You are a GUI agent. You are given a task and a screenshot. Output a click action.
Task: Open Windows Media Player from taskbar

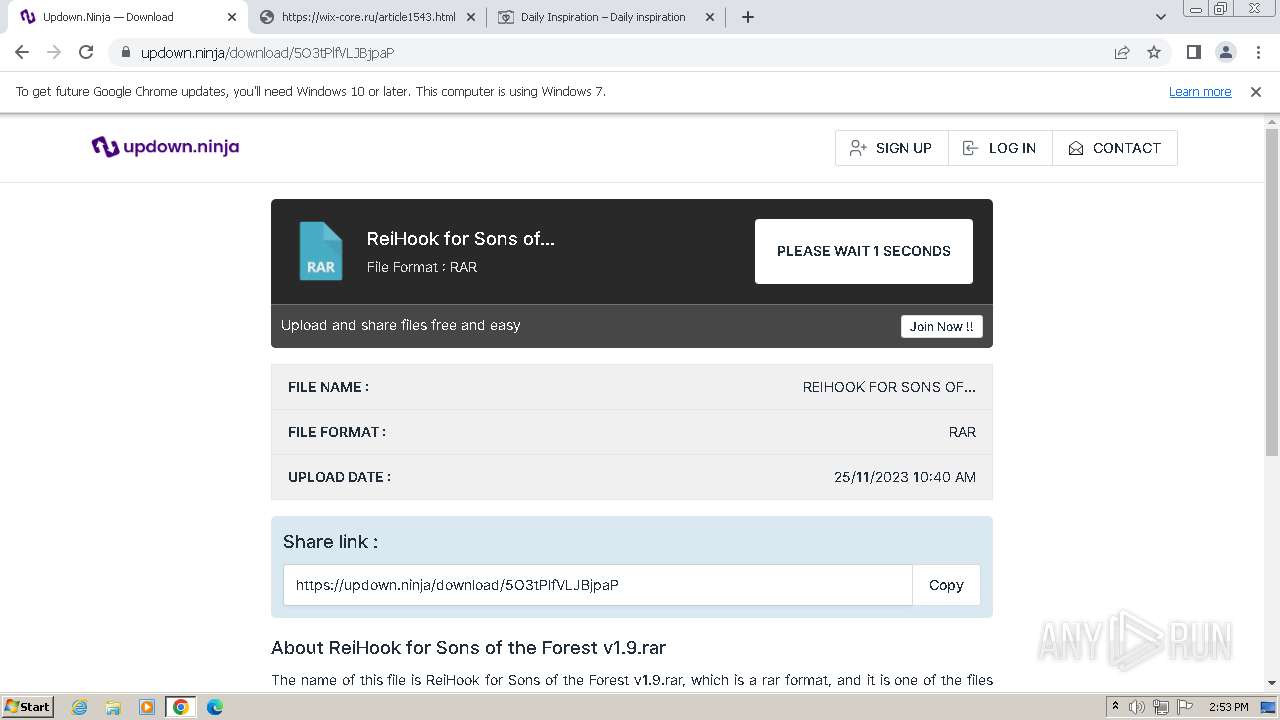pos(147,707)
